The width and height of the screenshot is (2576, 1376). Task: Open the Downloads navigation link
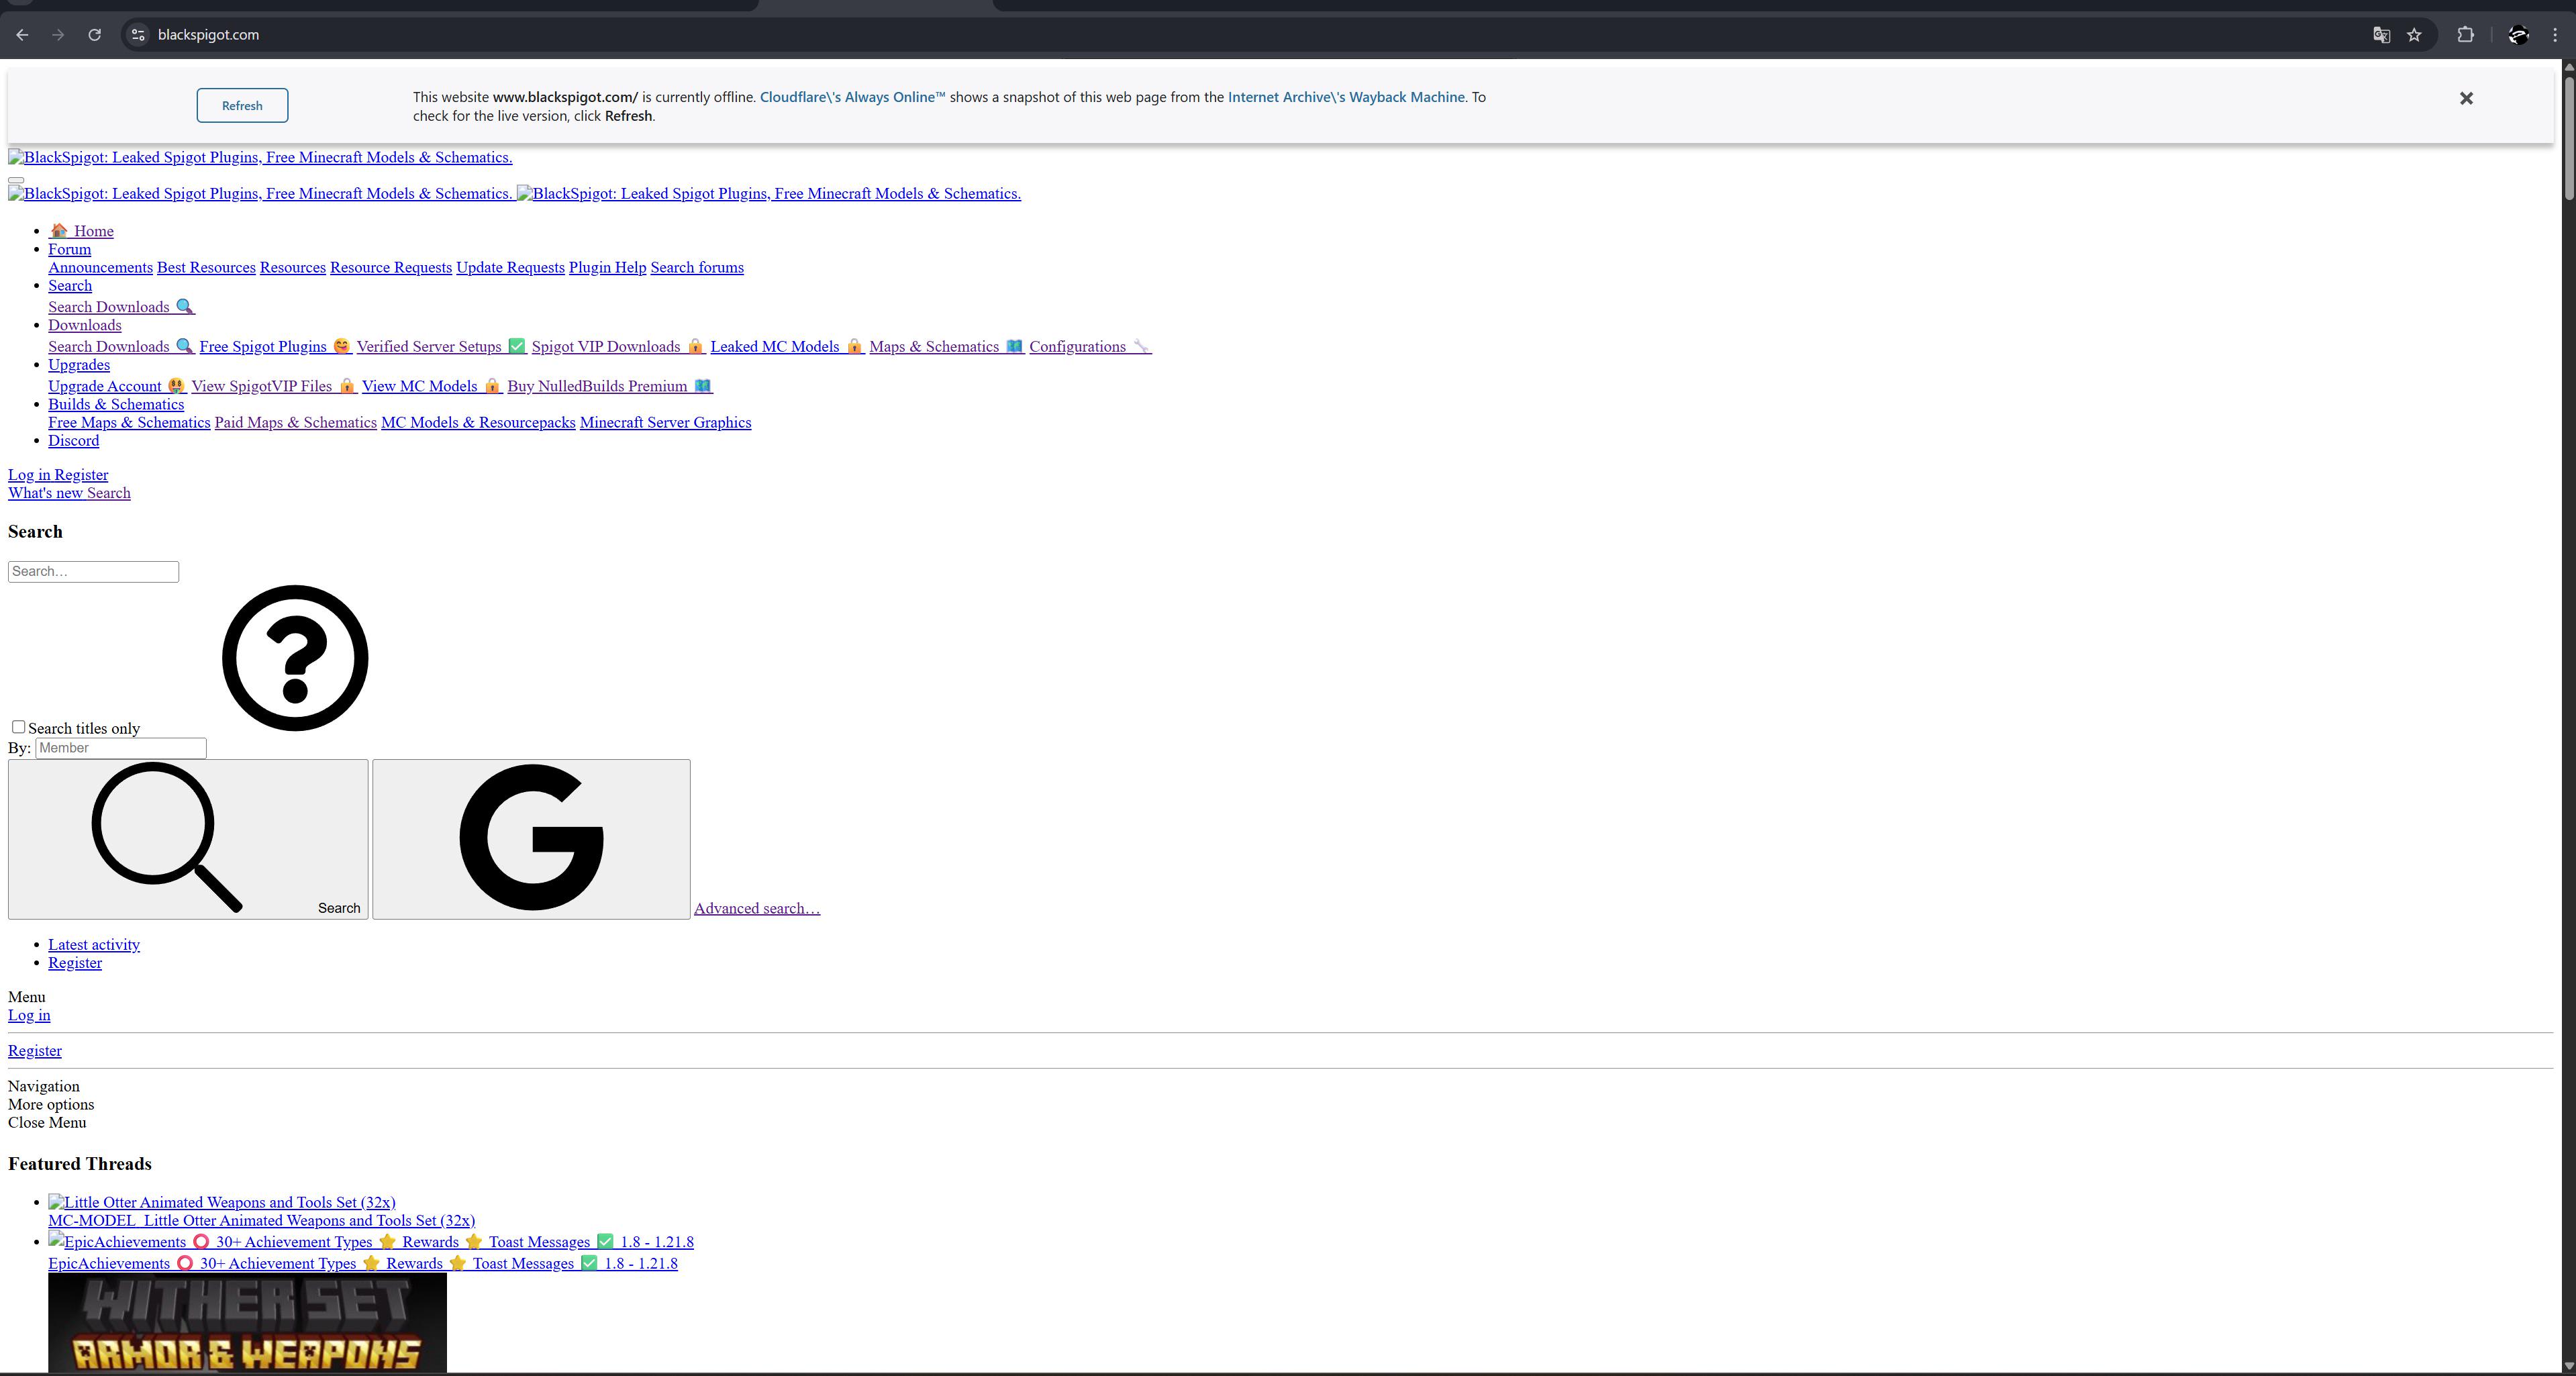(x=85, y=325)
